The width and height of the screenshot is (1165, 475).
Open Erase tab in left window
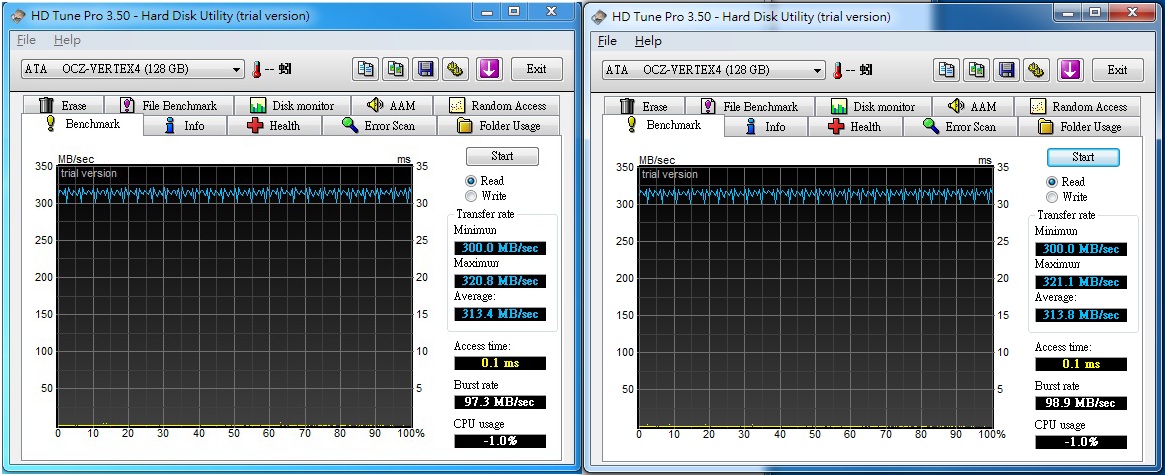[x=63, y=106]
